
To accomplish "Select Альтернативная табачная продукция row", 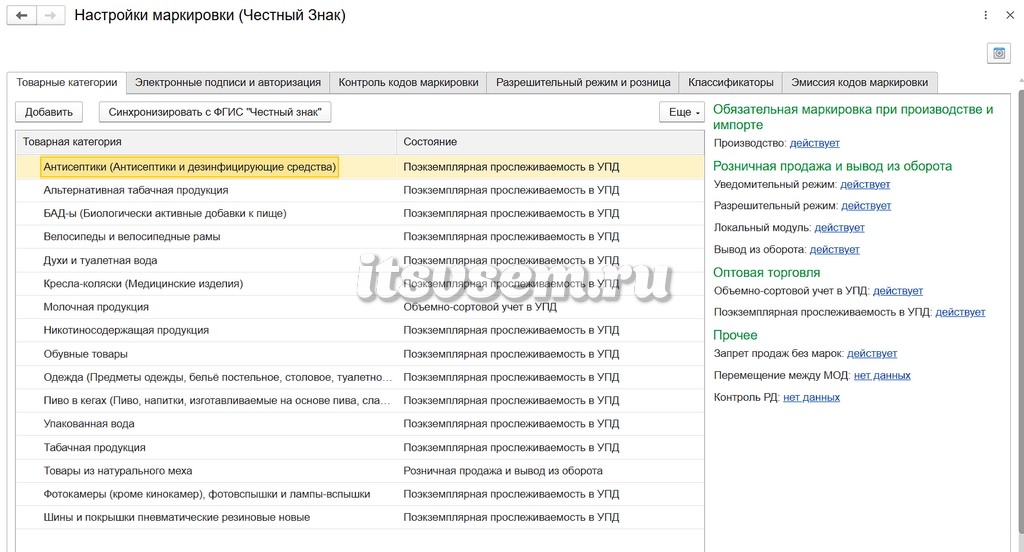I will (x=360, y=190).
